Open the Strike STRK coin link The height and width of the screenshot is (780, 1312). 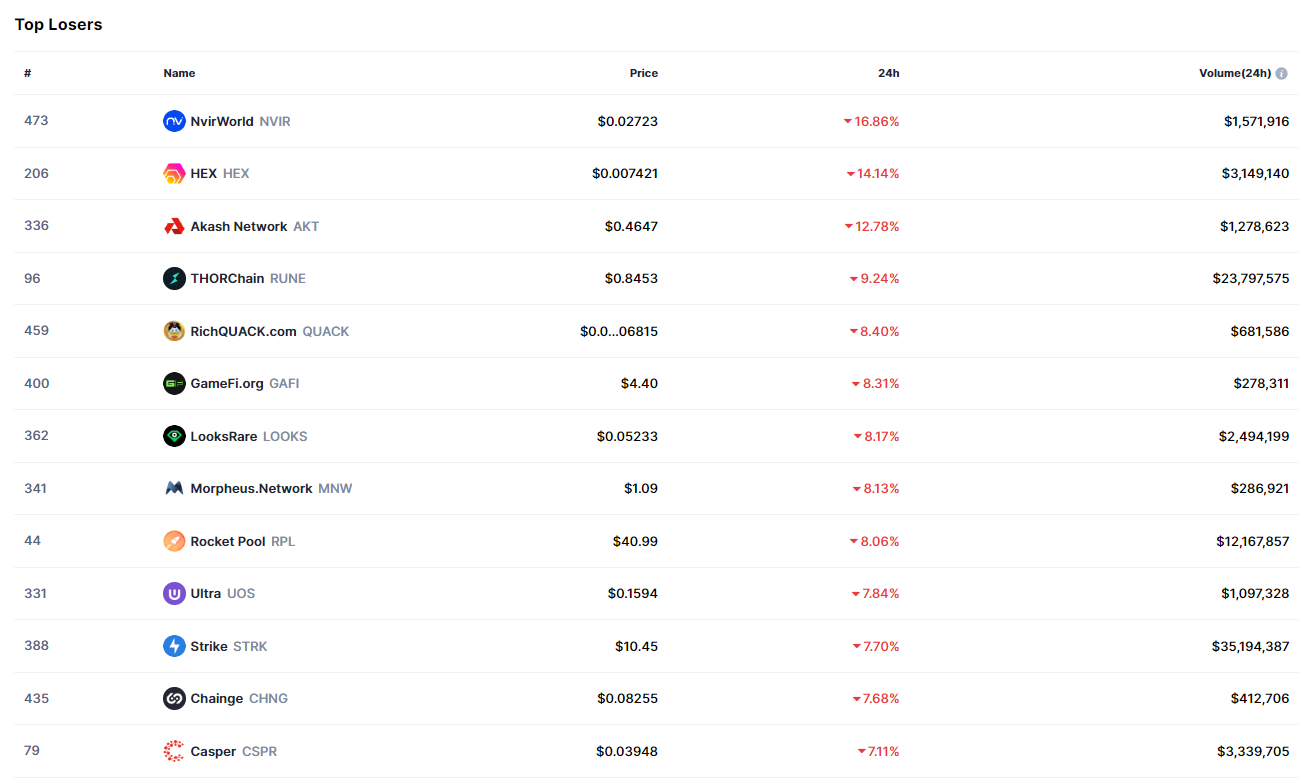[x=209, y=646]
